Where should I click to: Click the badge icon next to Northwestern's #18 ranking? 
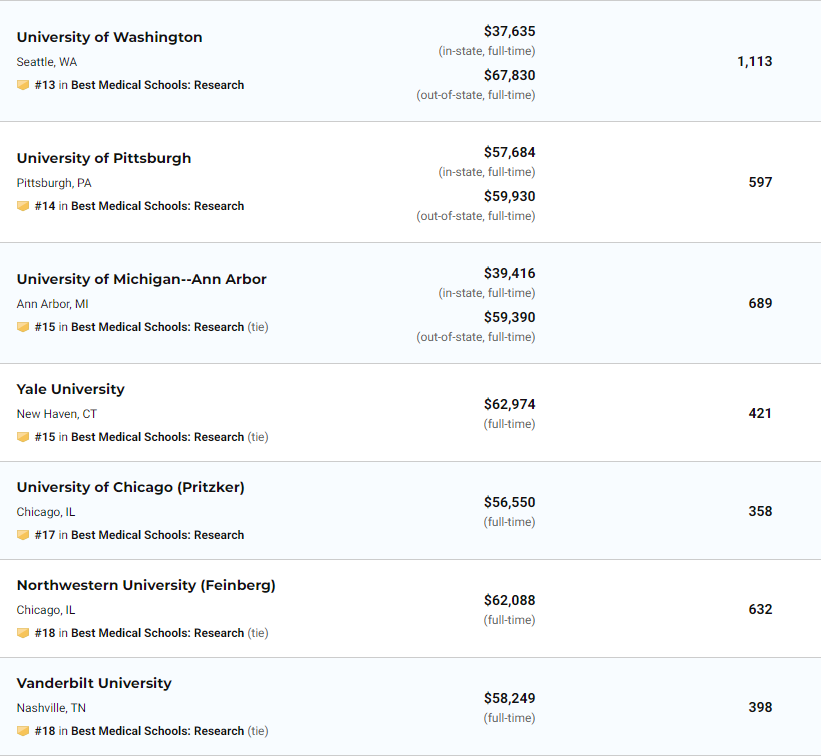(x=23, y=632)
